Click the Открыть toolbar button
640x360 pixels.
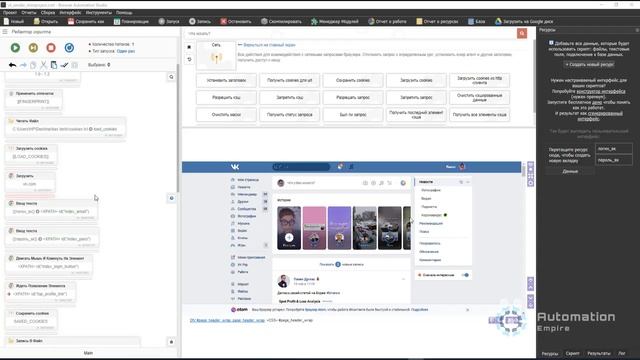46,21
